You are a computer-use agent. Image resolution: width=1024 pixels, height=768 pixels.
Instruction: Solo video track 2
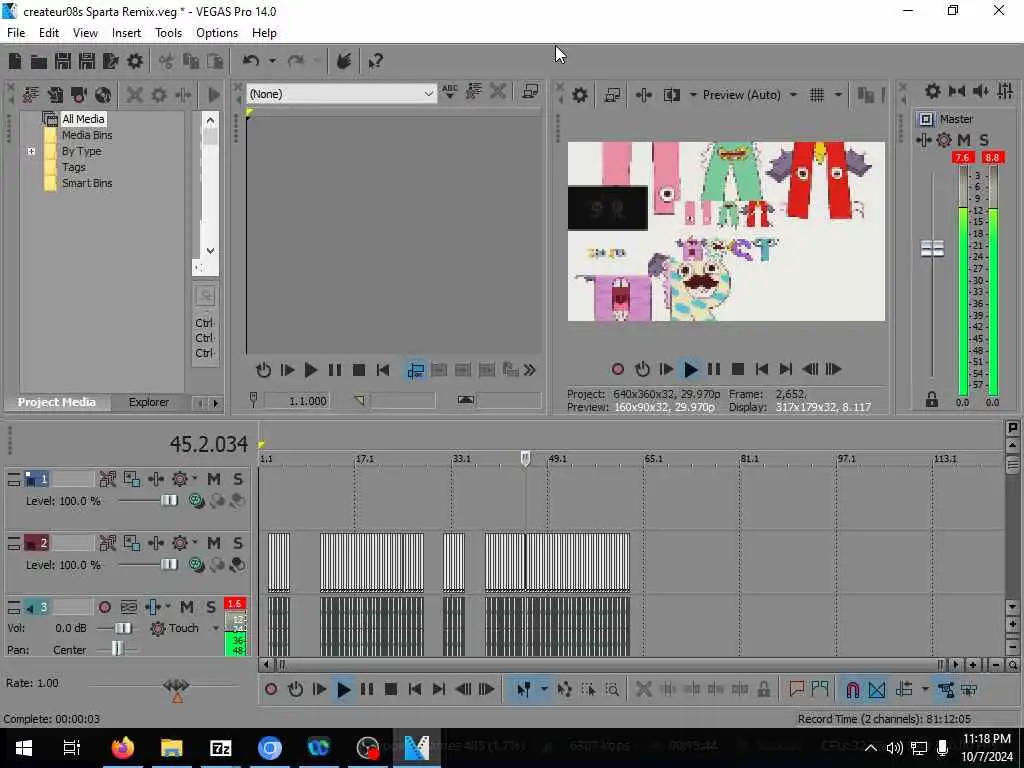pos(238,543)
